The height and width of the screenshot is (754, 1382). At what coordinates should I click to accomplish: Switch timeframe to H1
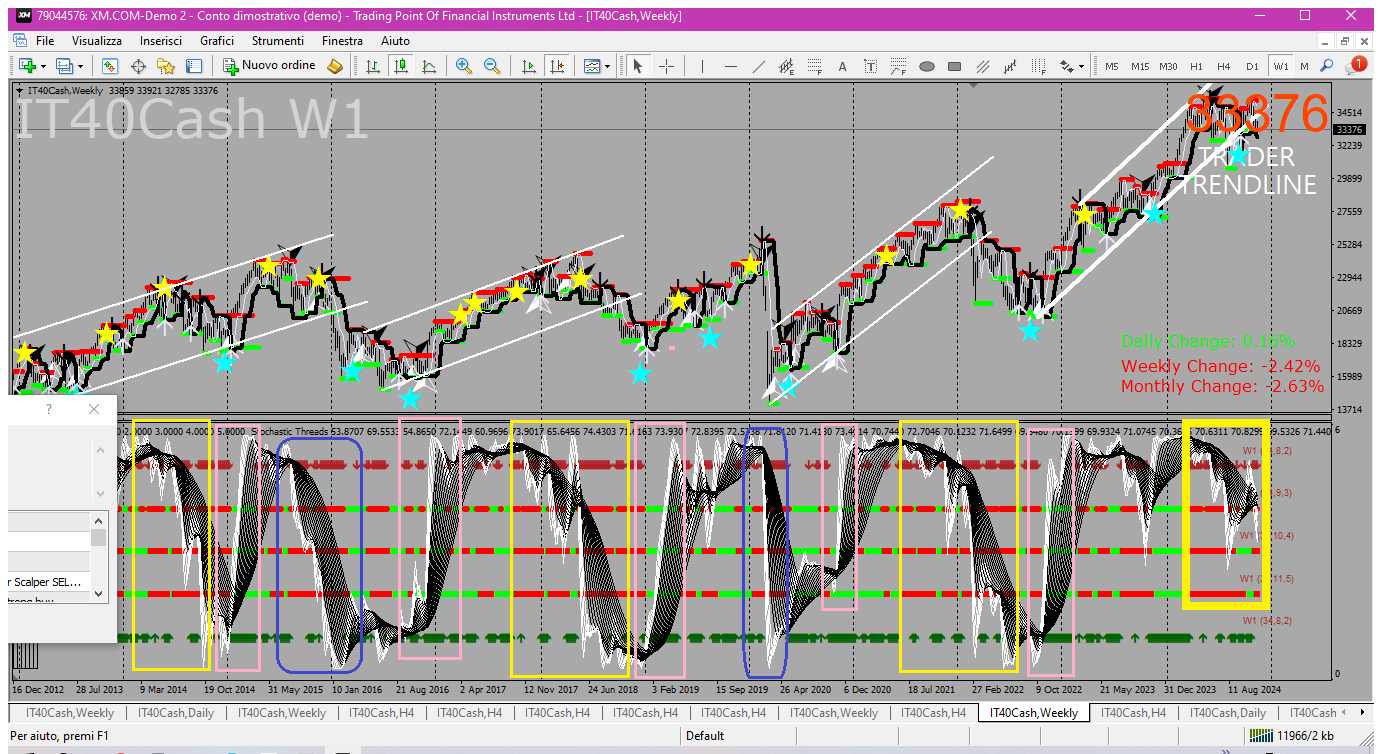point(1196,66)
